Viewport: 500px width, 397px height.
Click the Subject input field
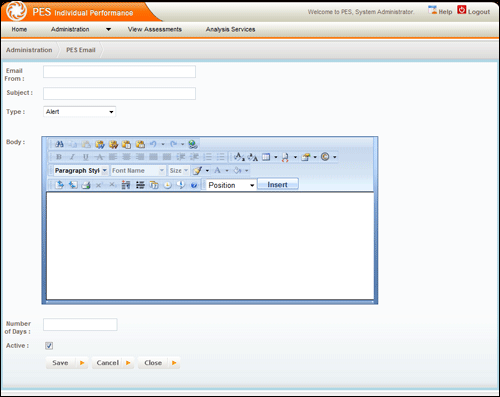coord(119,94)
